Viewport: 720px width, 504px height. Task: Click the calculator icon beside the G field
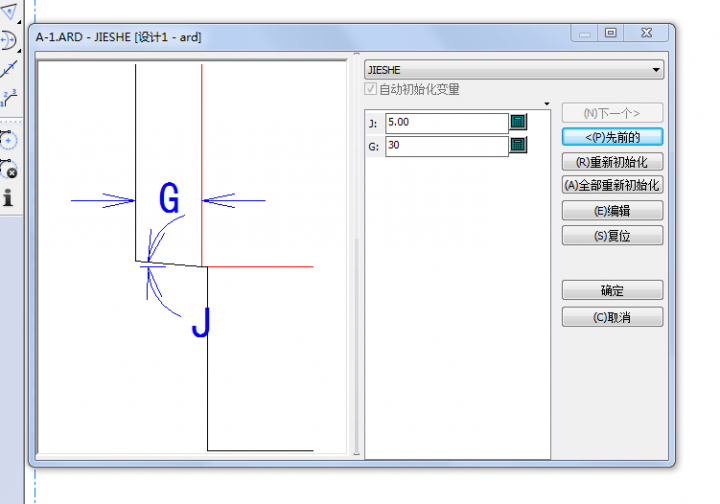tap(518, 145)
